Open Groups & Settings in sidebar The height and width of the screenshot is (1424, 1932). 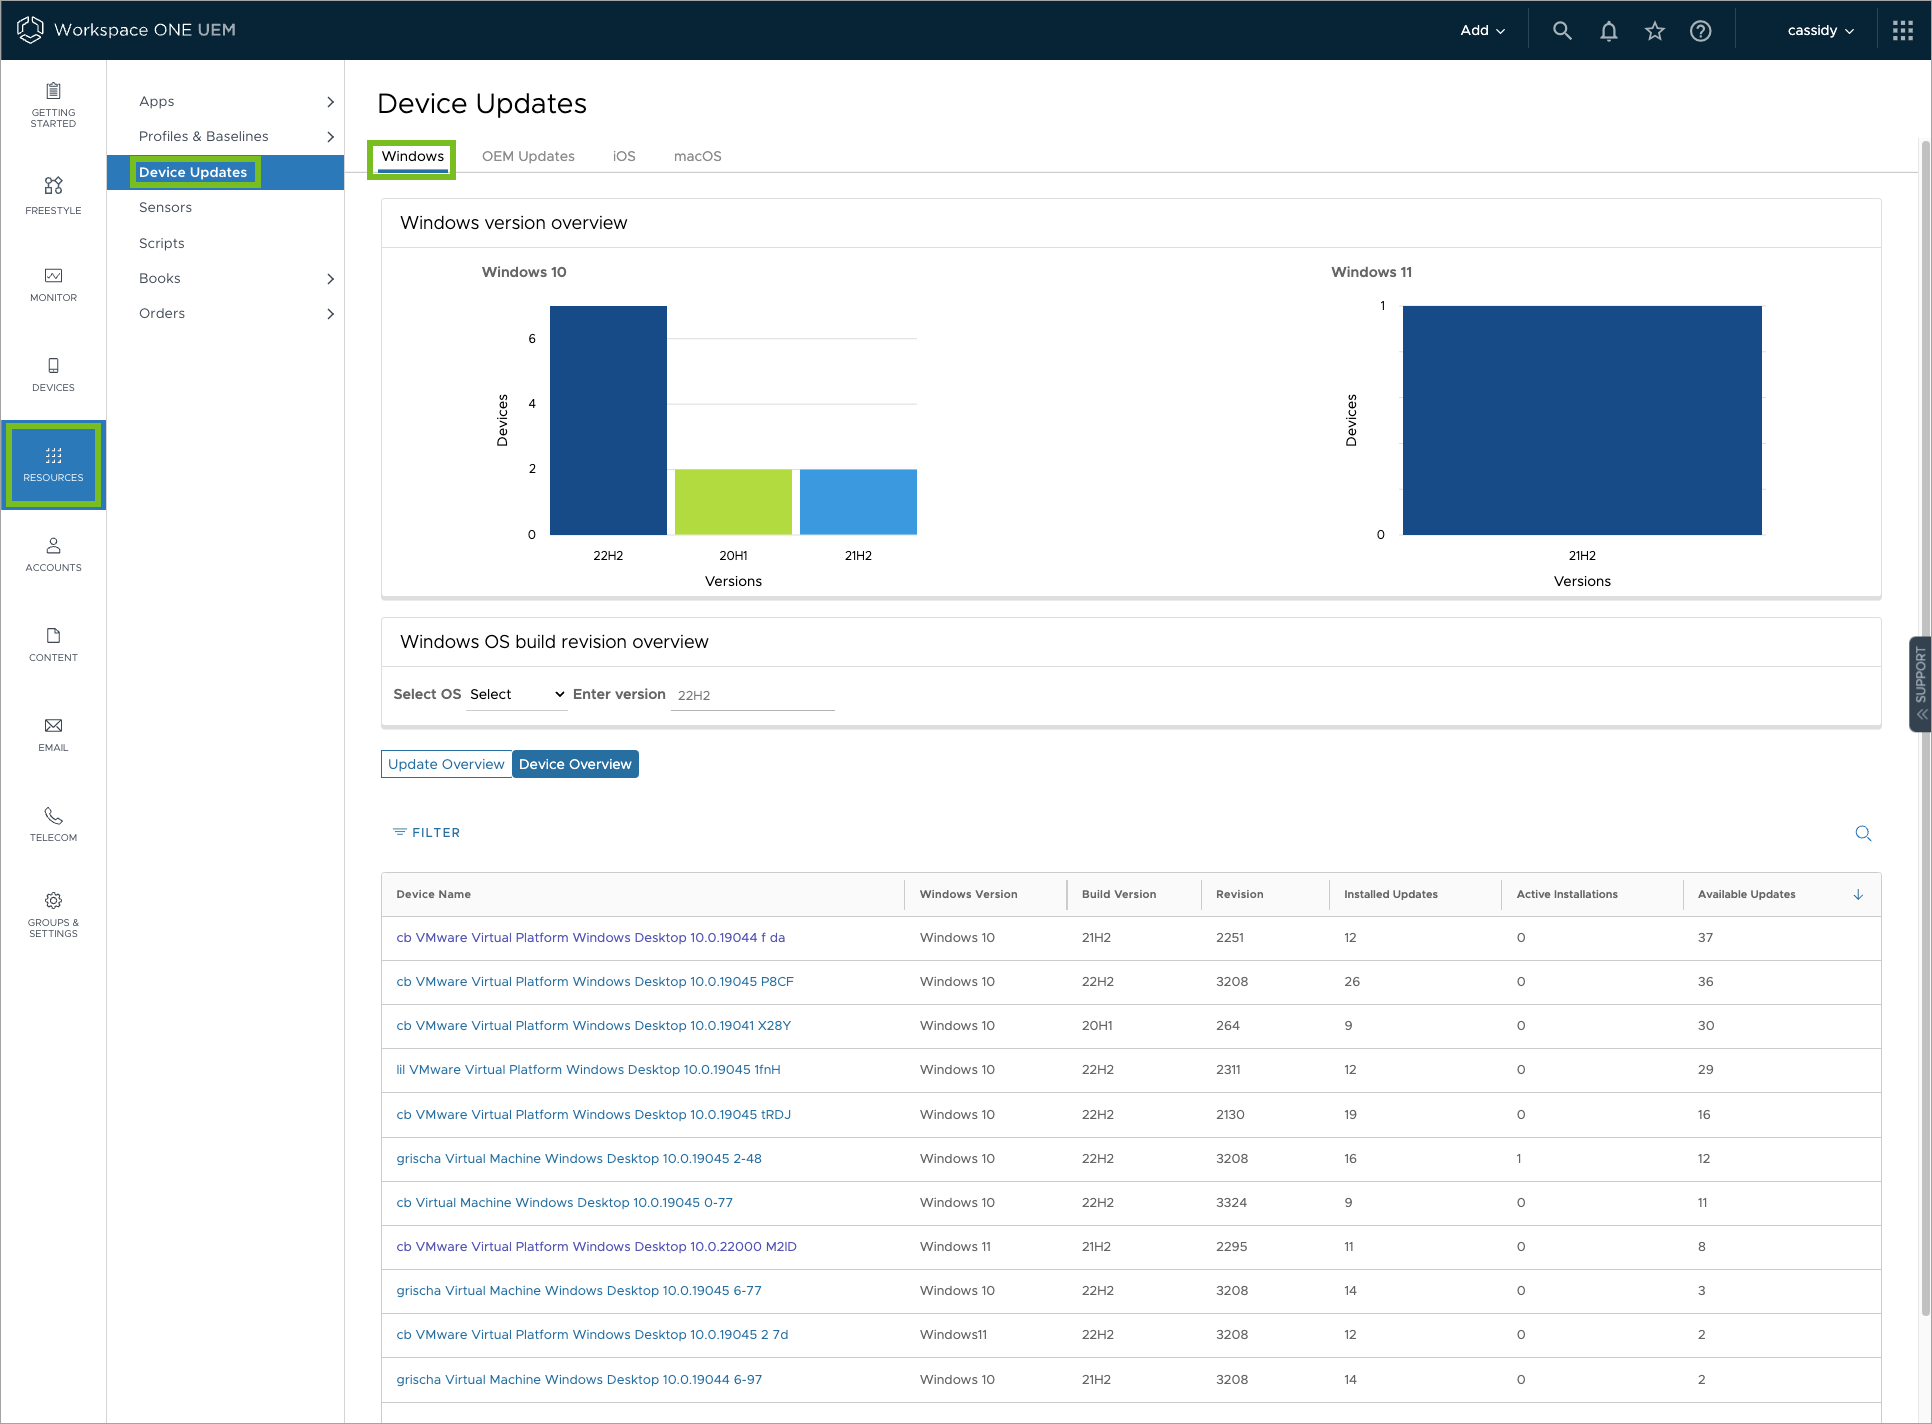pos(53,915)
